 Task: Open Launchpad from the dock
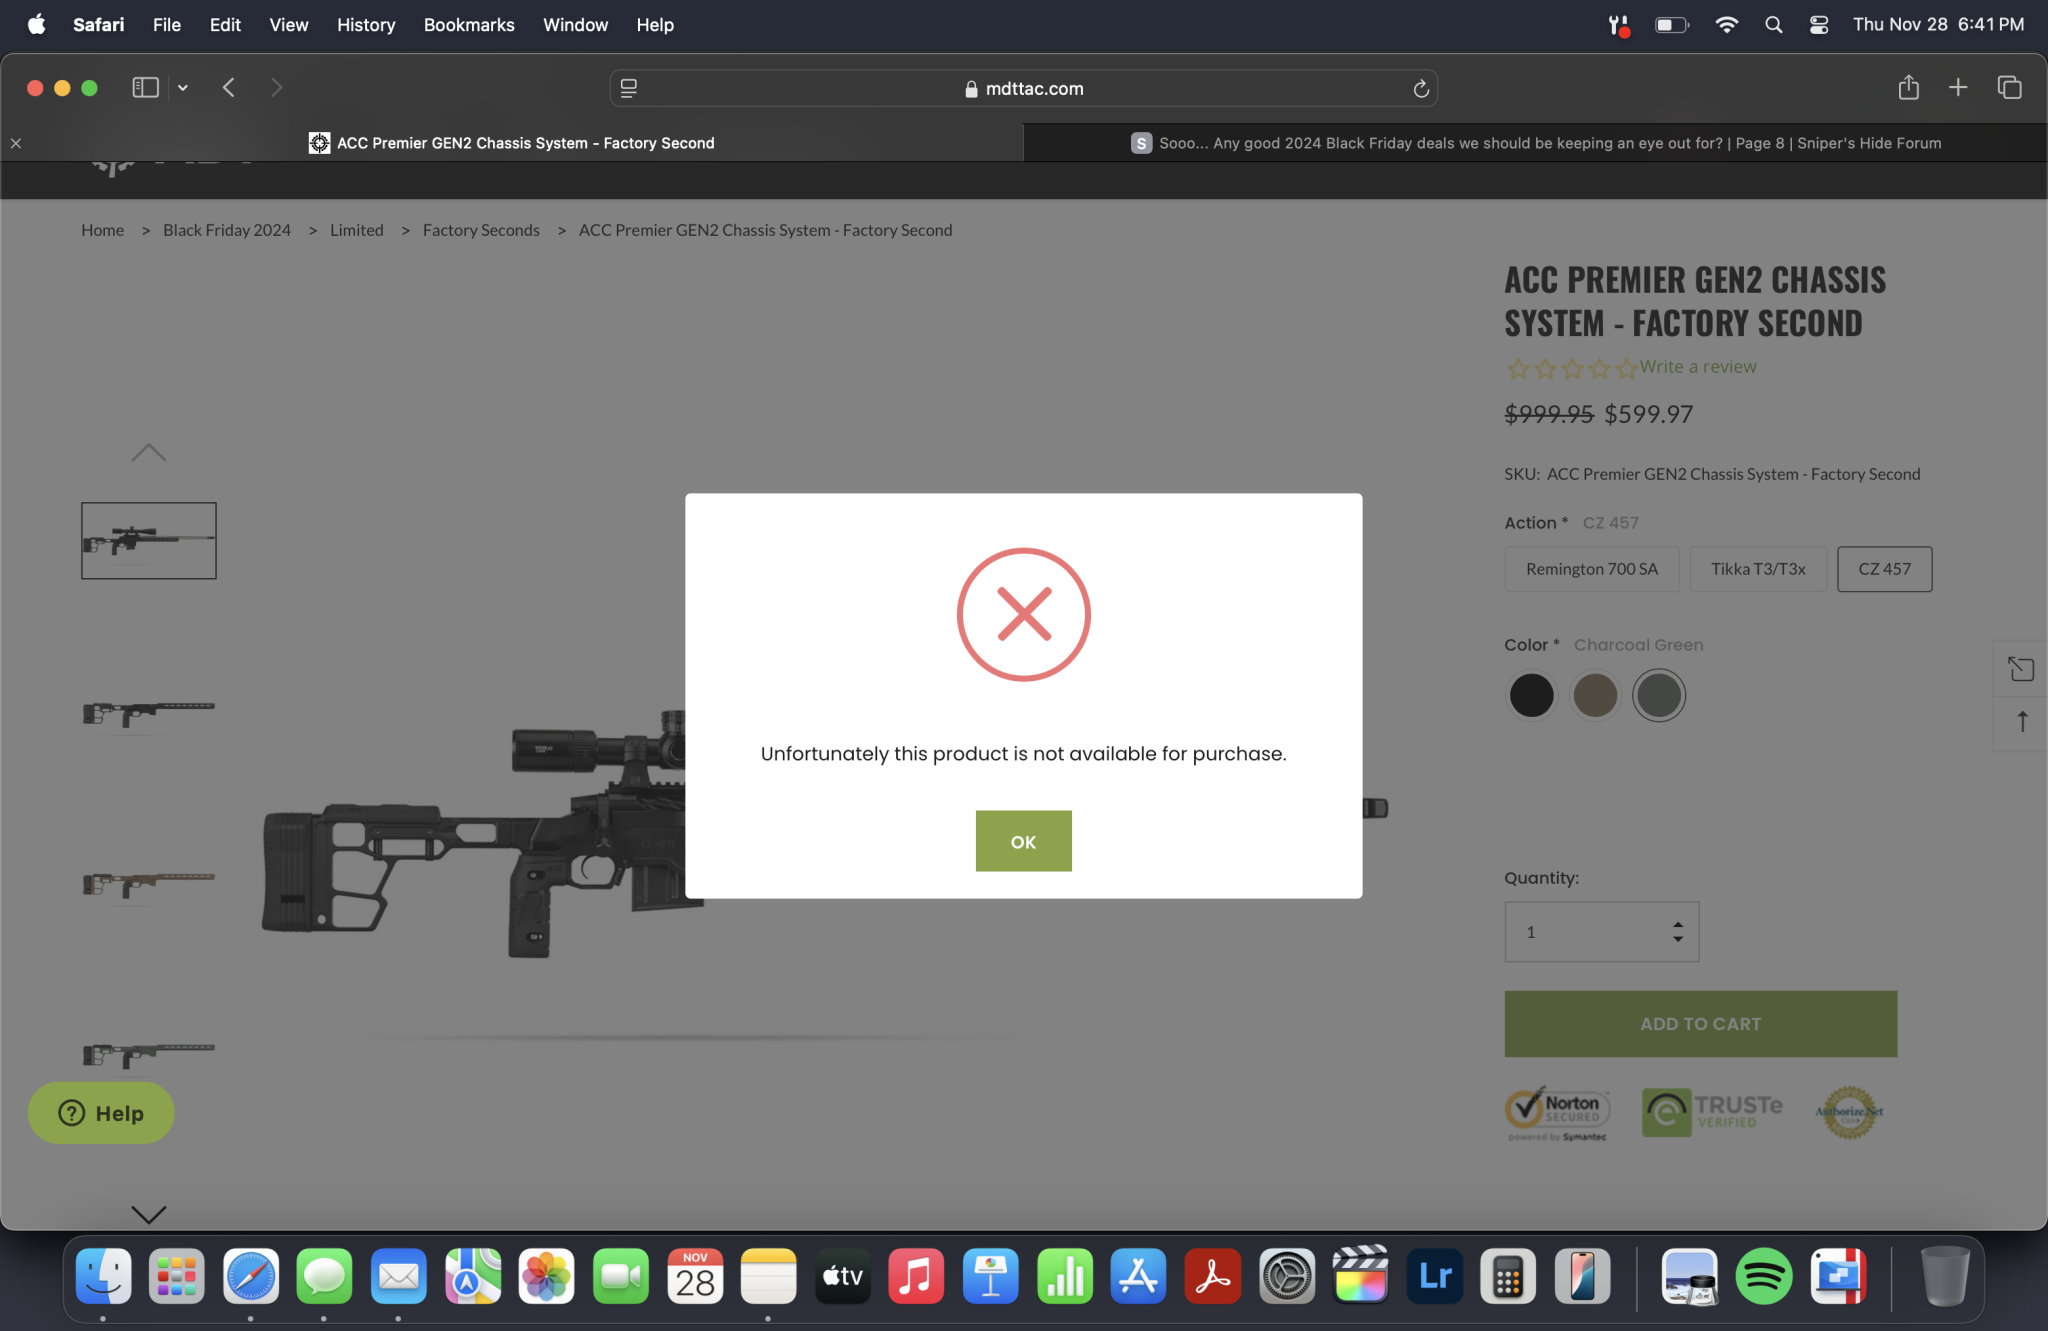[177, 1276]
